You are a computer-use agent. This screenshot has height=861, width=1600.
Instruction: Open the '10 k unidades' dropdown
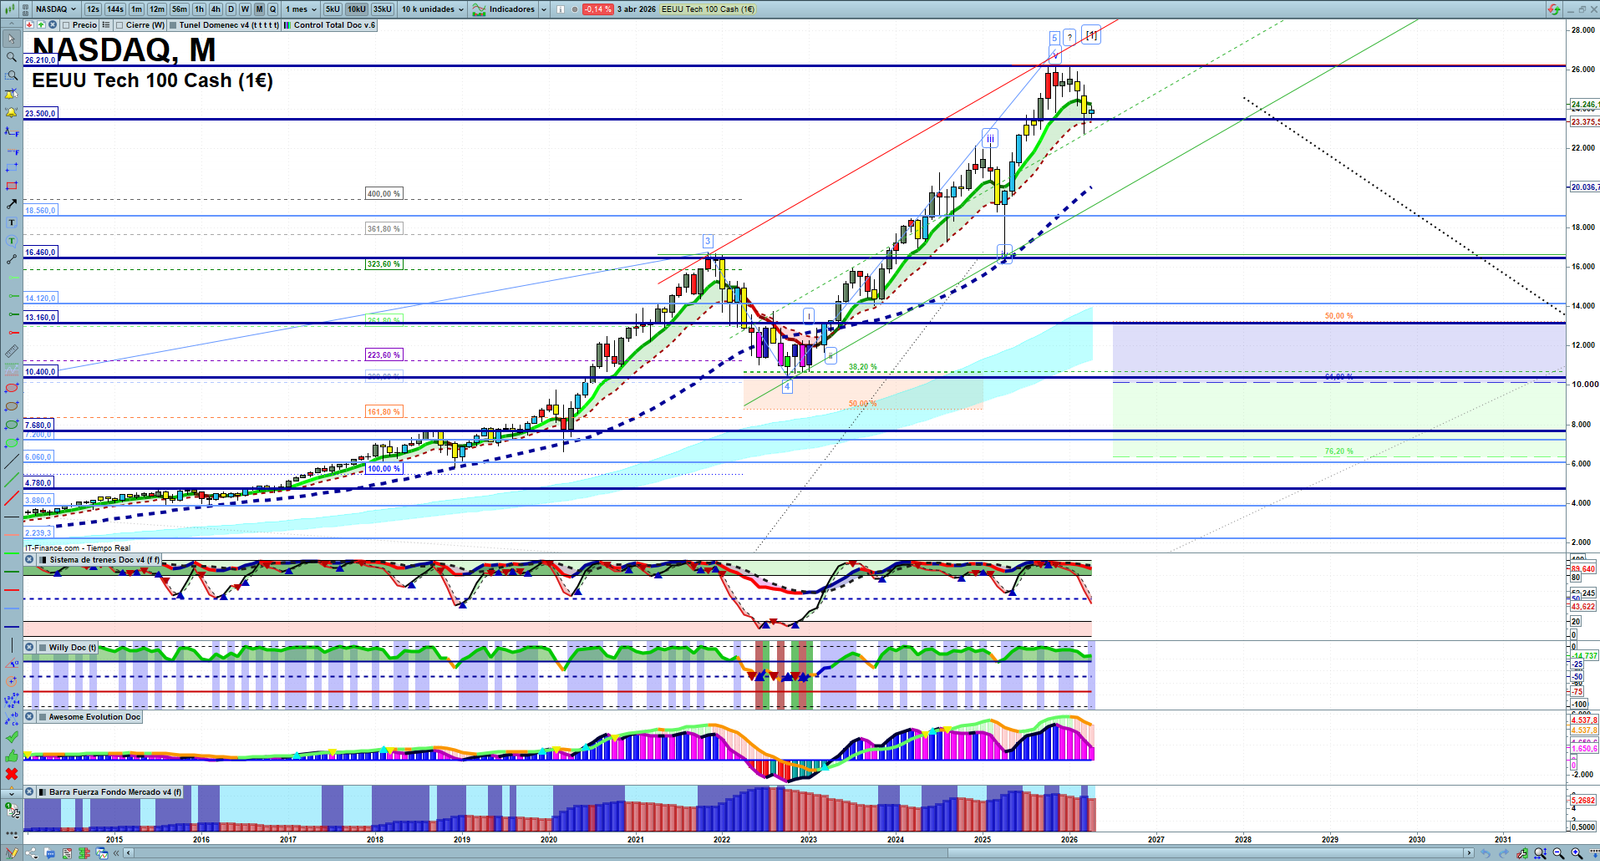tap(433, 9)
